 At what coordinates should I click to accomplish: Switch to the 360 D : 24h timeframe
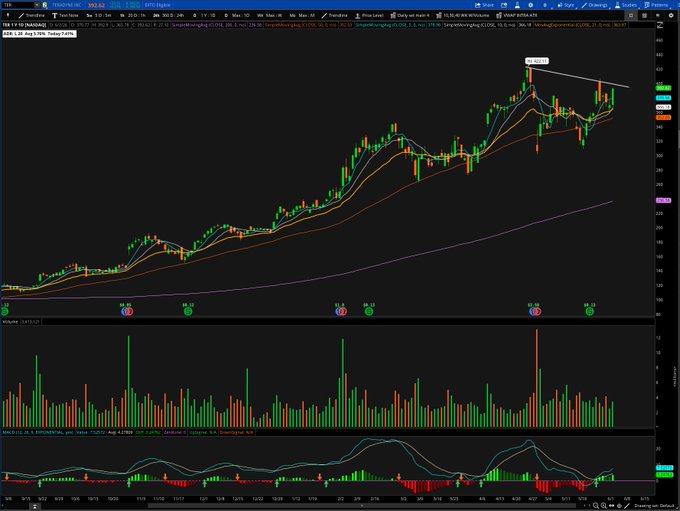(168, 15)
